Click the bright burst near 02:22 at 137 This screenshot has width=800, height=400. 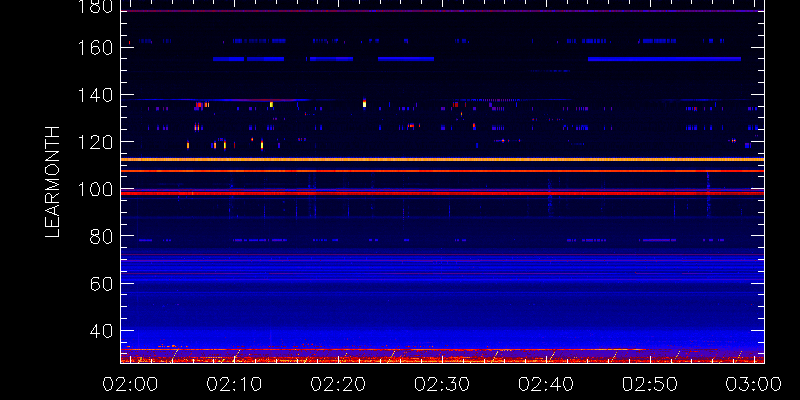(364, 103)
